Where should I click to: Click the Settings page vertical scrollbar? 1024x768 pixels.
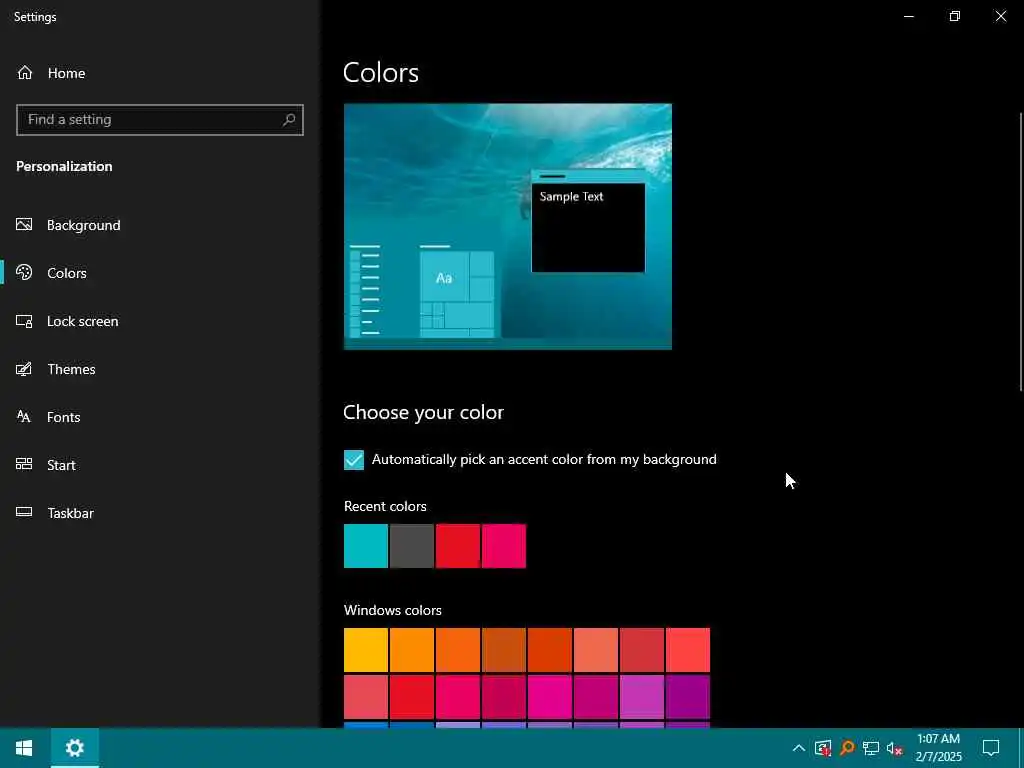click(1020, 252)
